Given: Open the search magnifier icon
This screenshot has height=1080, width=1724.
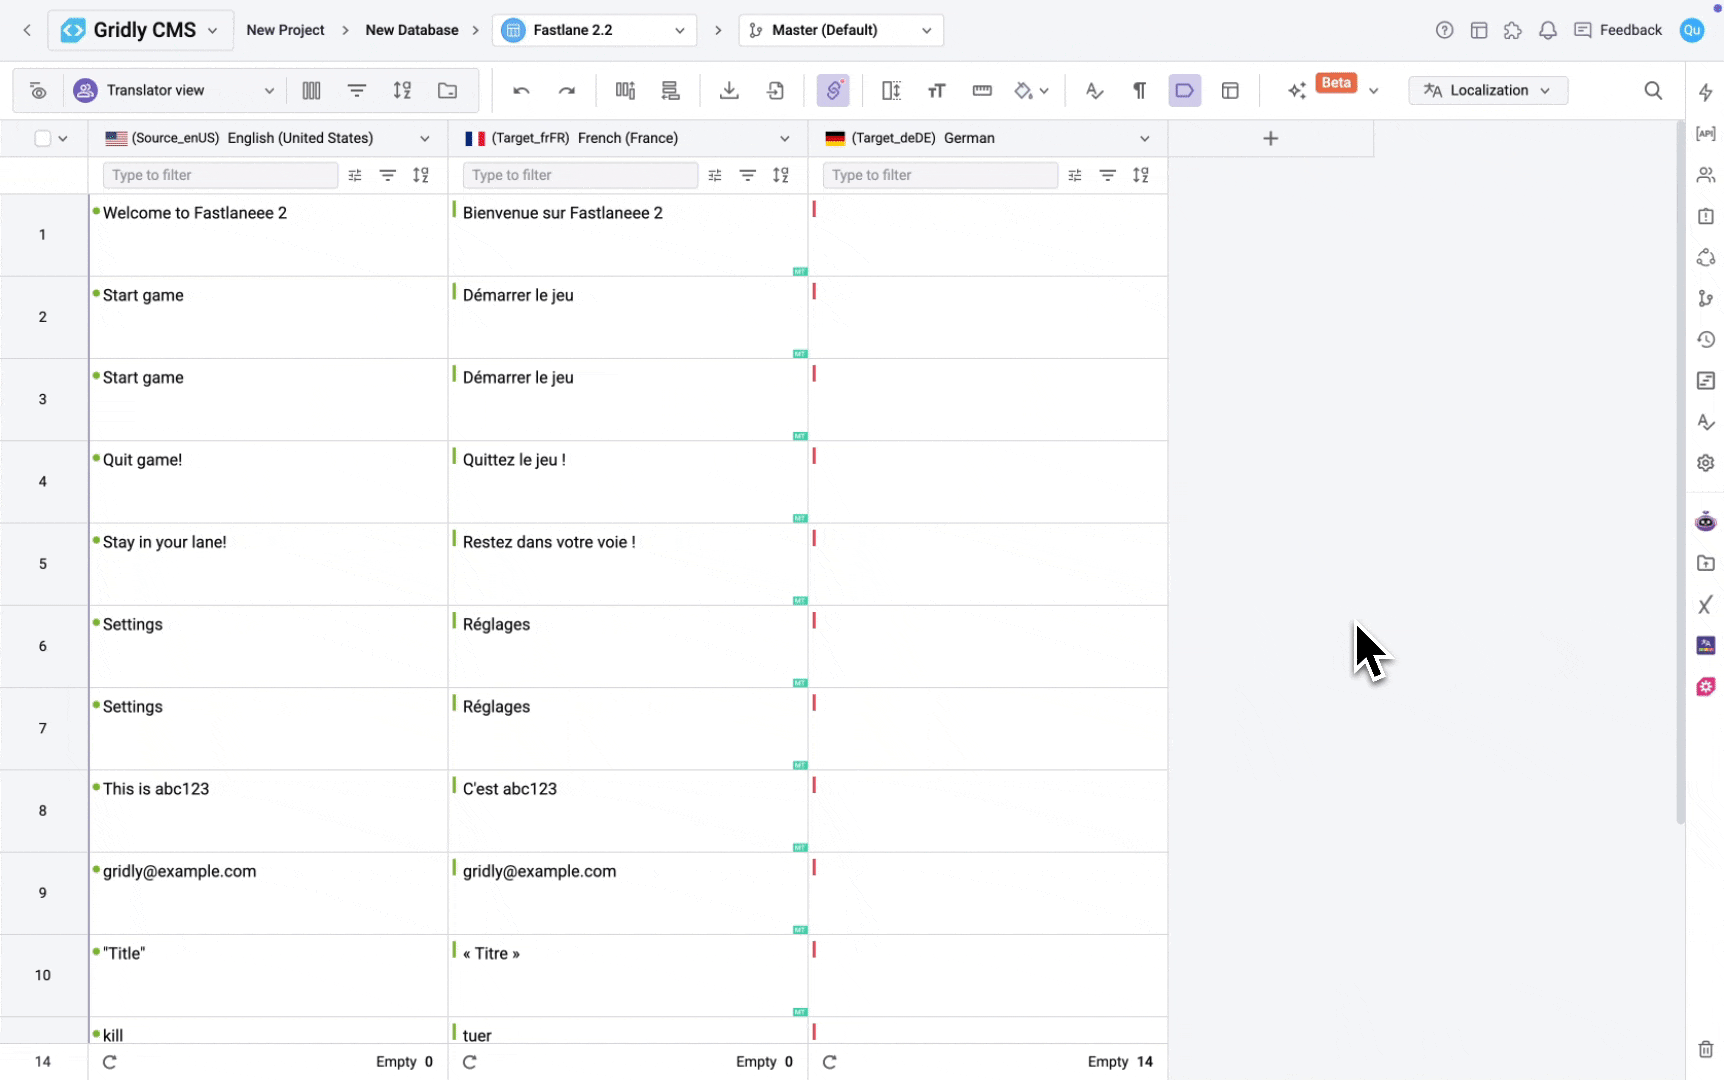Looking at the screenshot, I should tap(1653, 91).
